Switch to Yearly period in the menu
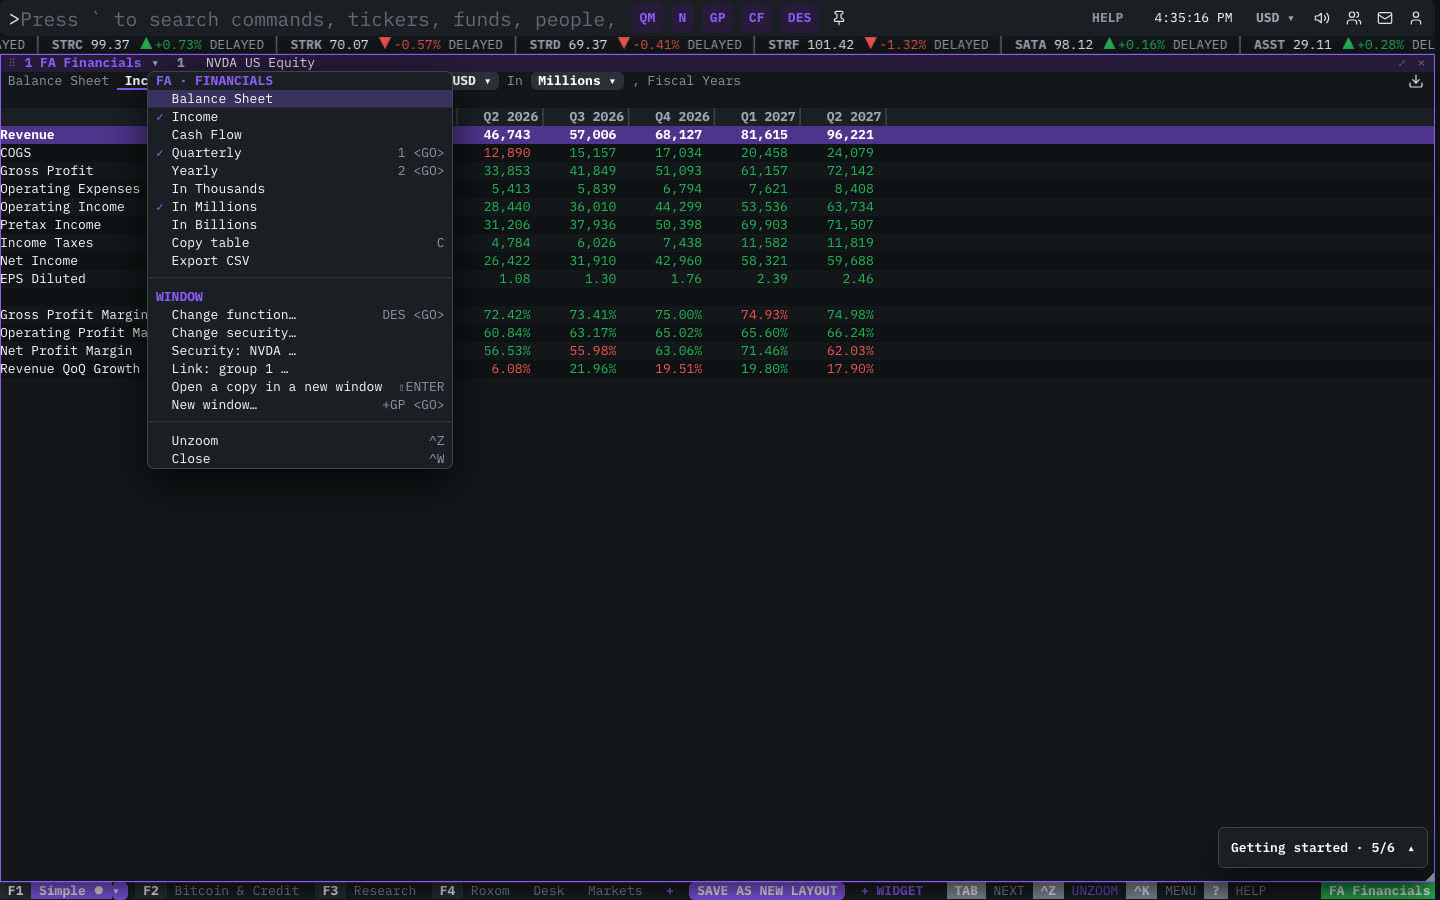The height and width of the screenshot is (900, 1440). (300, 171)
